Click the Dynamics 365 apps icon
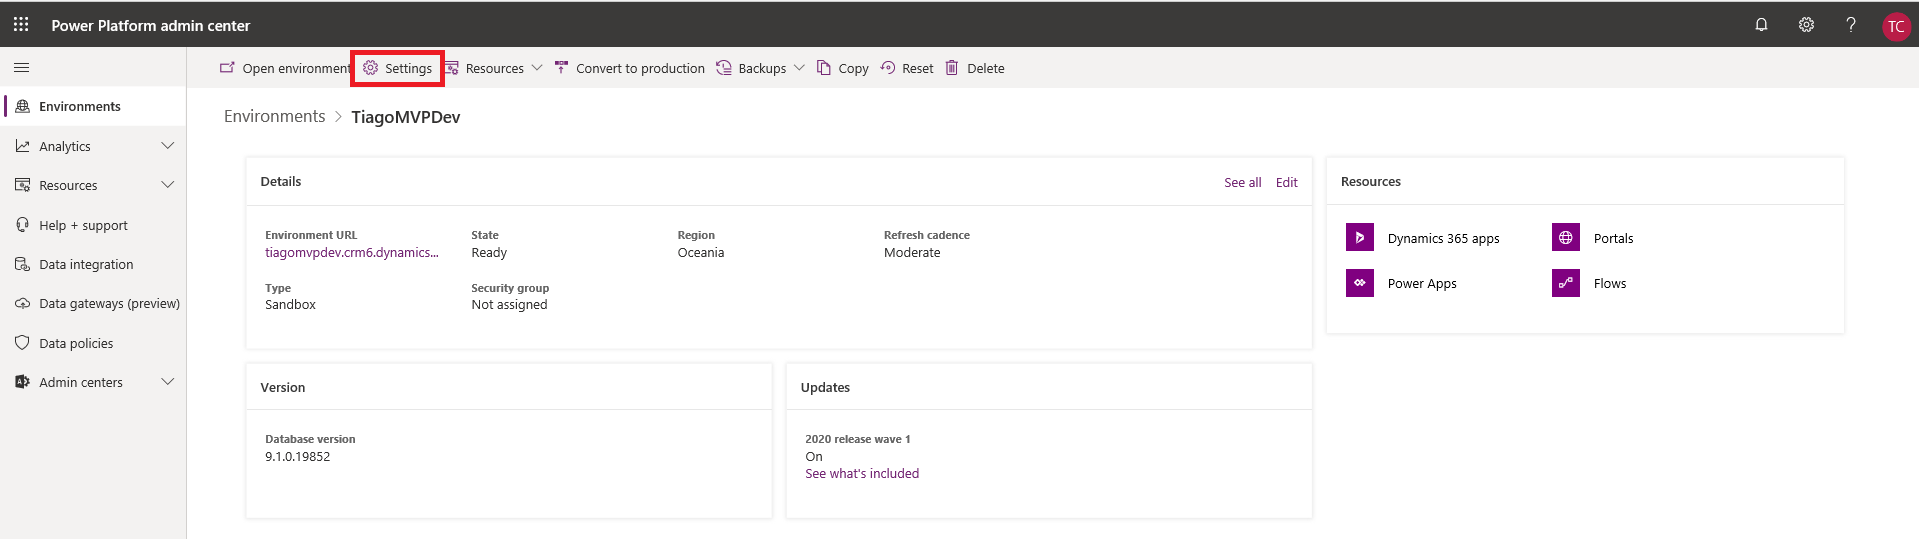The width and height of the screenshot is (1919, 539). (1359, 238)
